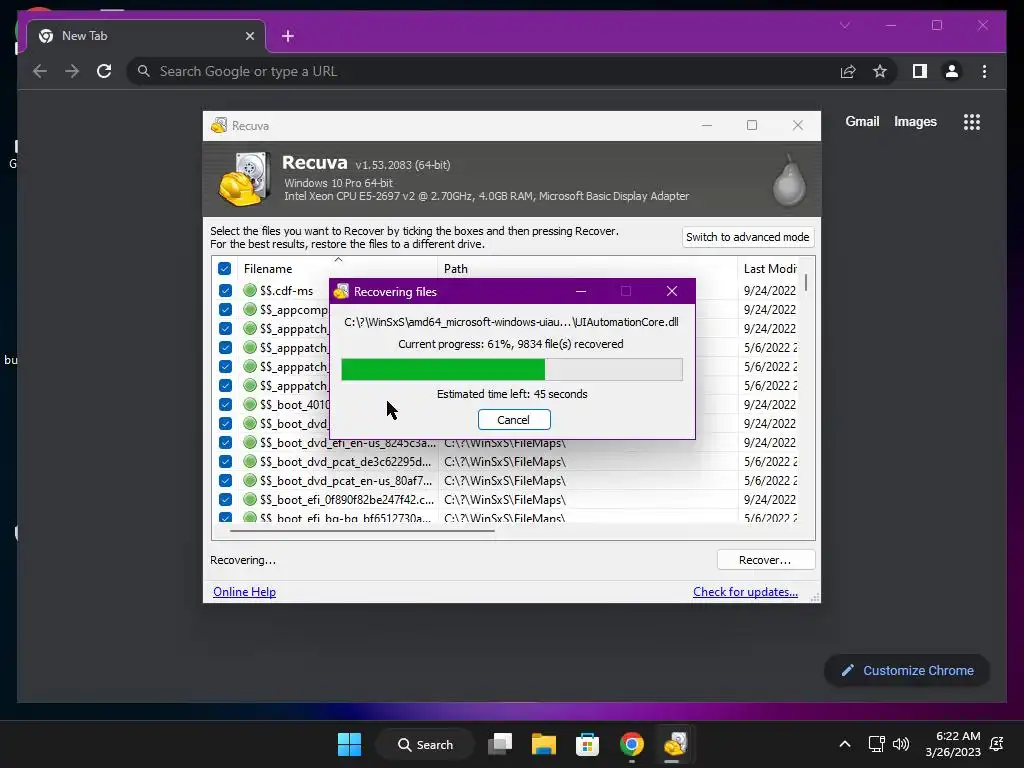Click green status icon of $$.cdf-ms
1024x768 pixels.
(x=249, y=290)
